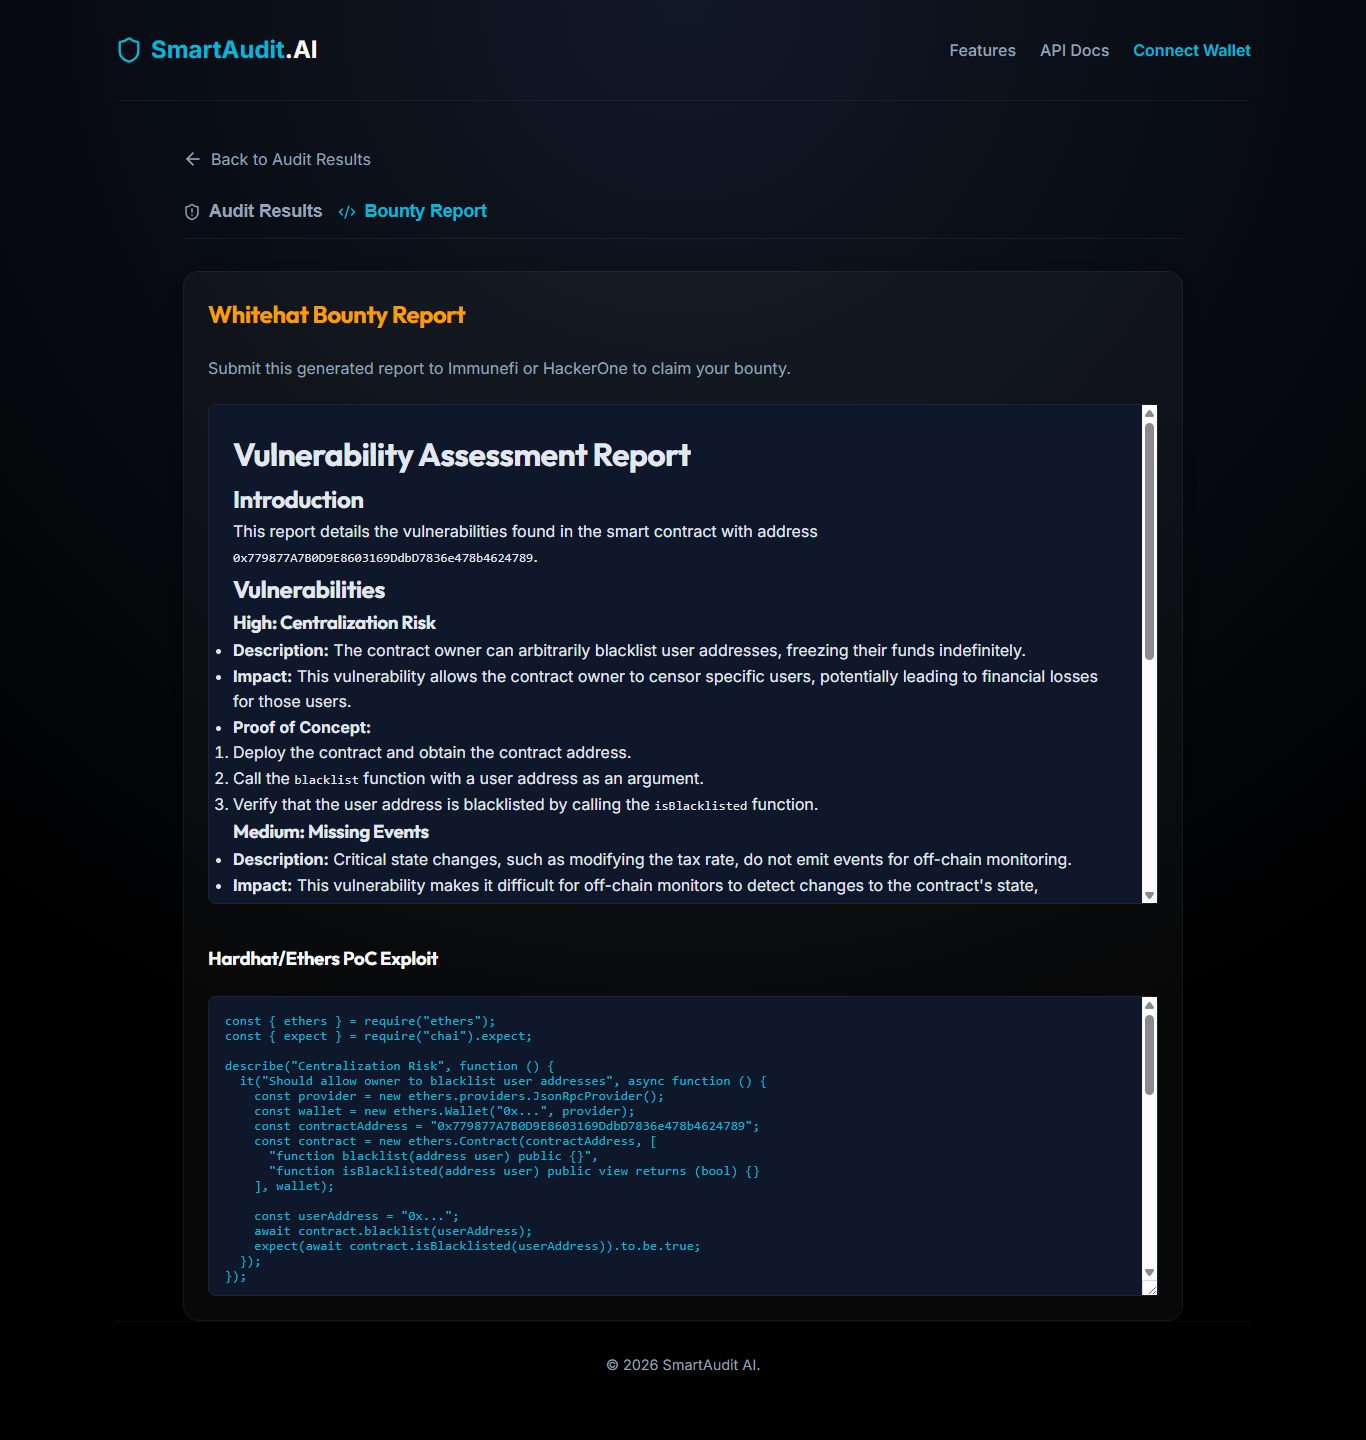Click inside the Hardhat exploit code textarea
Viewport: 1366px width, 1440px height.
click(675, 1146)
